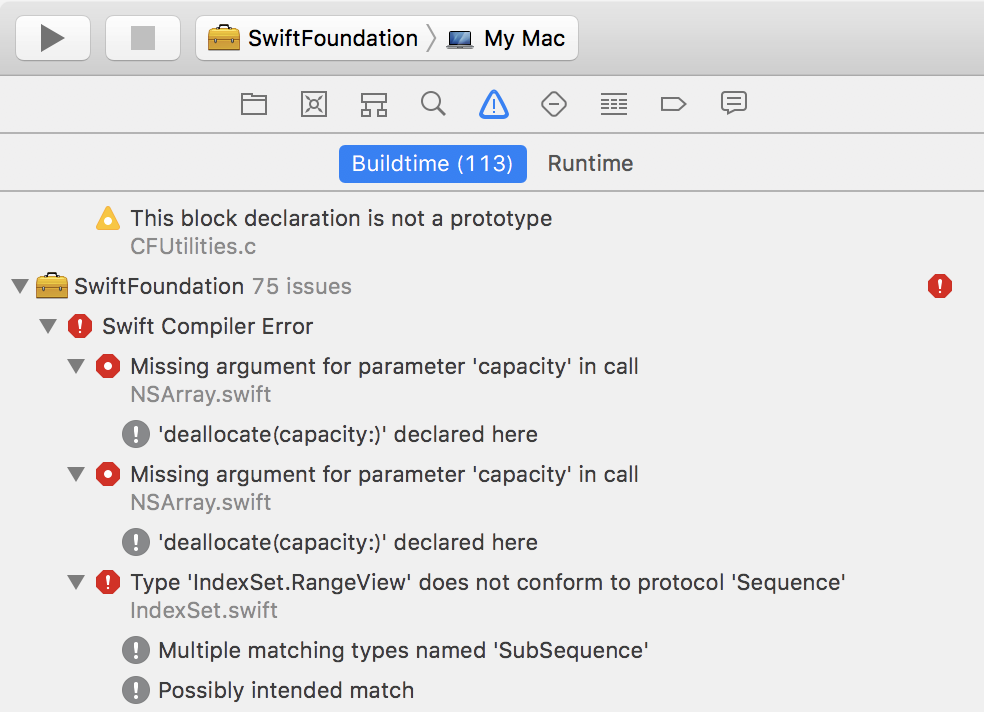Click the red error badge beside 75 issues
This screenshot has width=984, height=712.
[x=939, y=286]
